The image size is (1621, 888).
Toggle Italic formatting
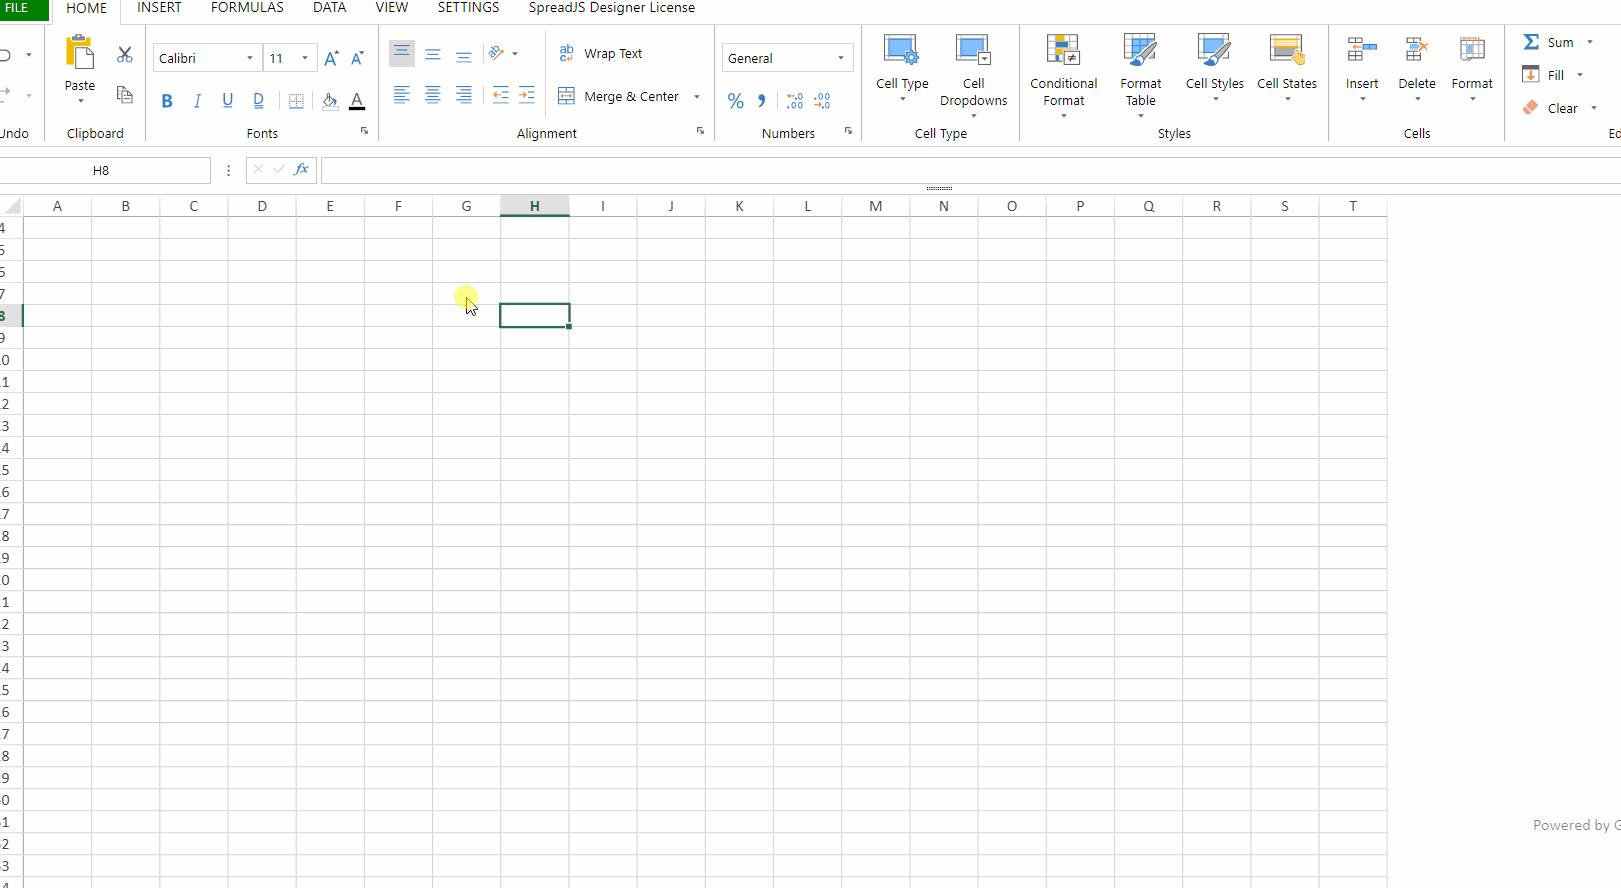[x=197, y=101]
